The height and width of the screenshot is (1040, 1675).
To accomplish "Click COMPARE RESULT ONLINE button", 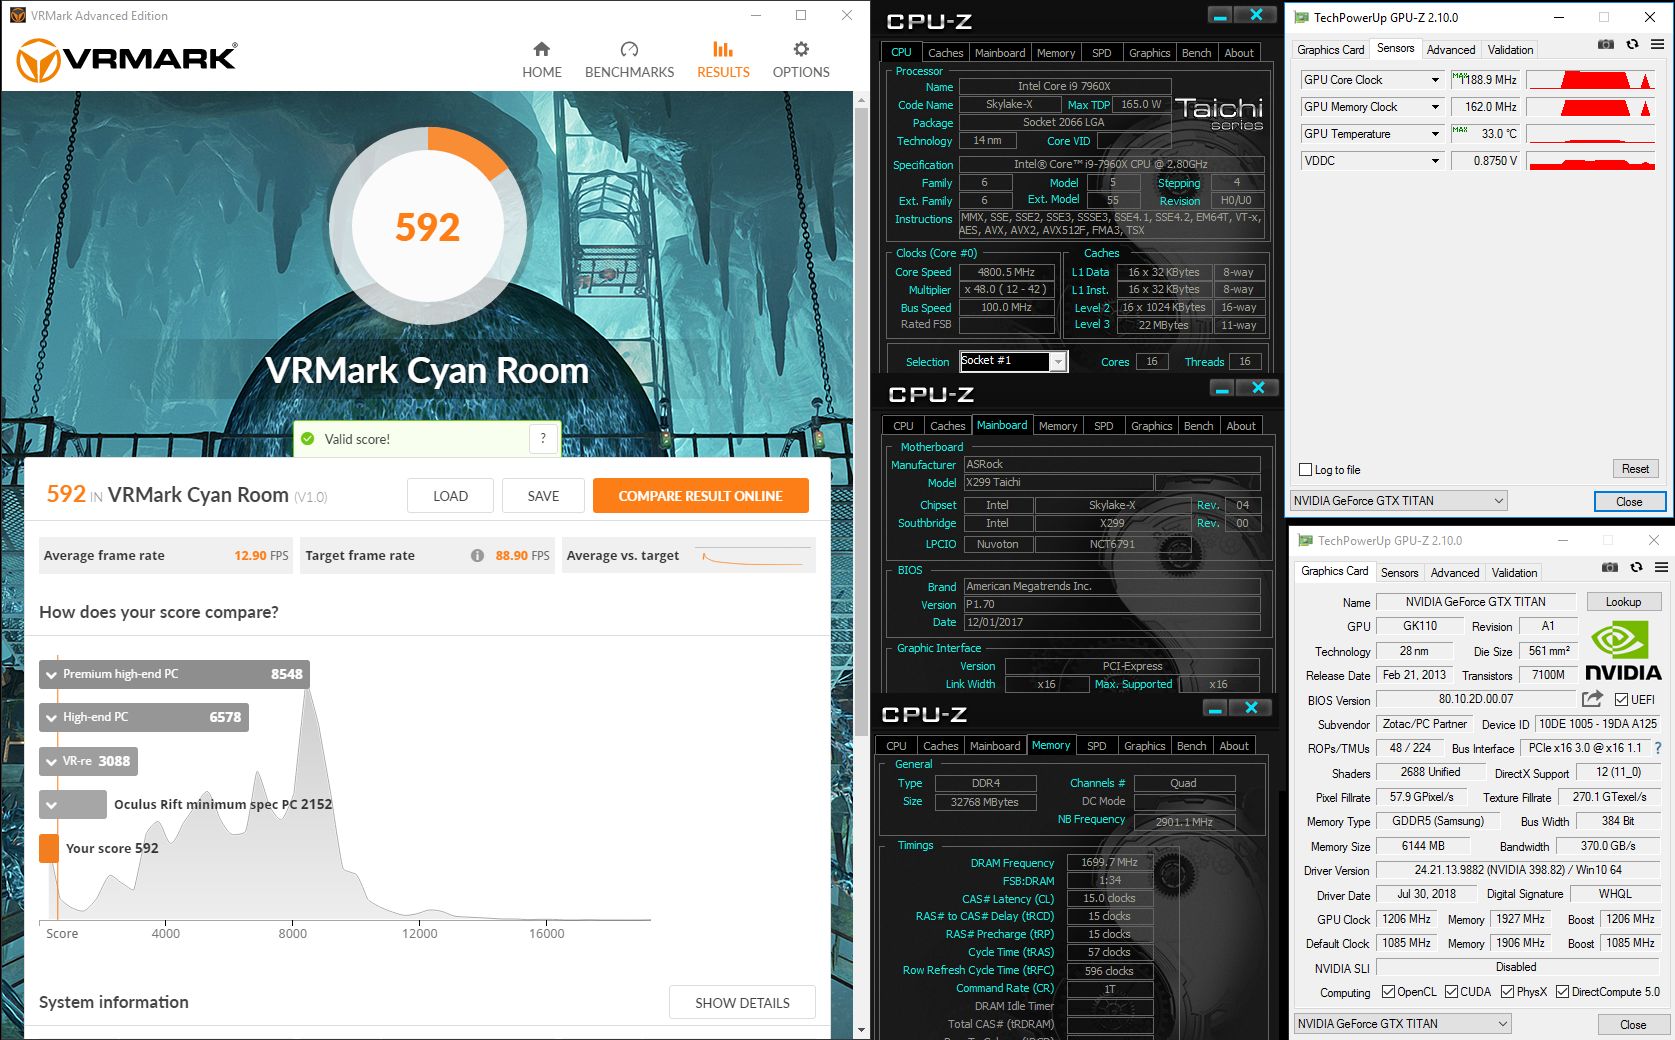I will [700, 496].
